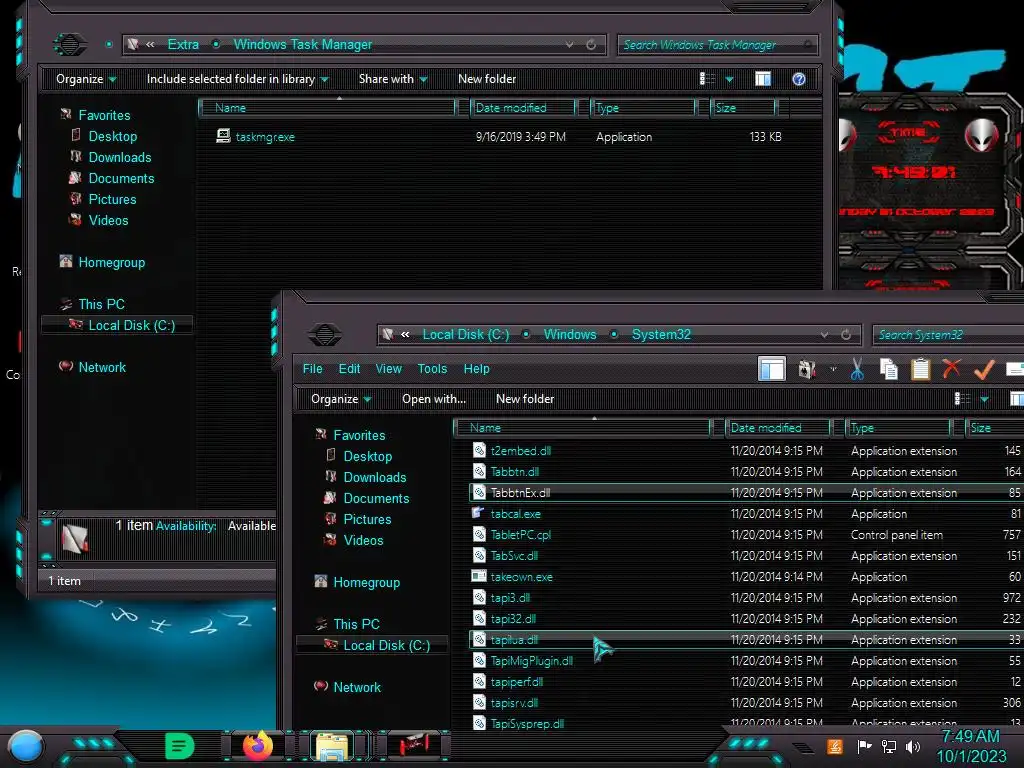Screen dimensions: 1024x768
Task: Select TabletPC.cpl in System32 list
Action: pos(521,535)
